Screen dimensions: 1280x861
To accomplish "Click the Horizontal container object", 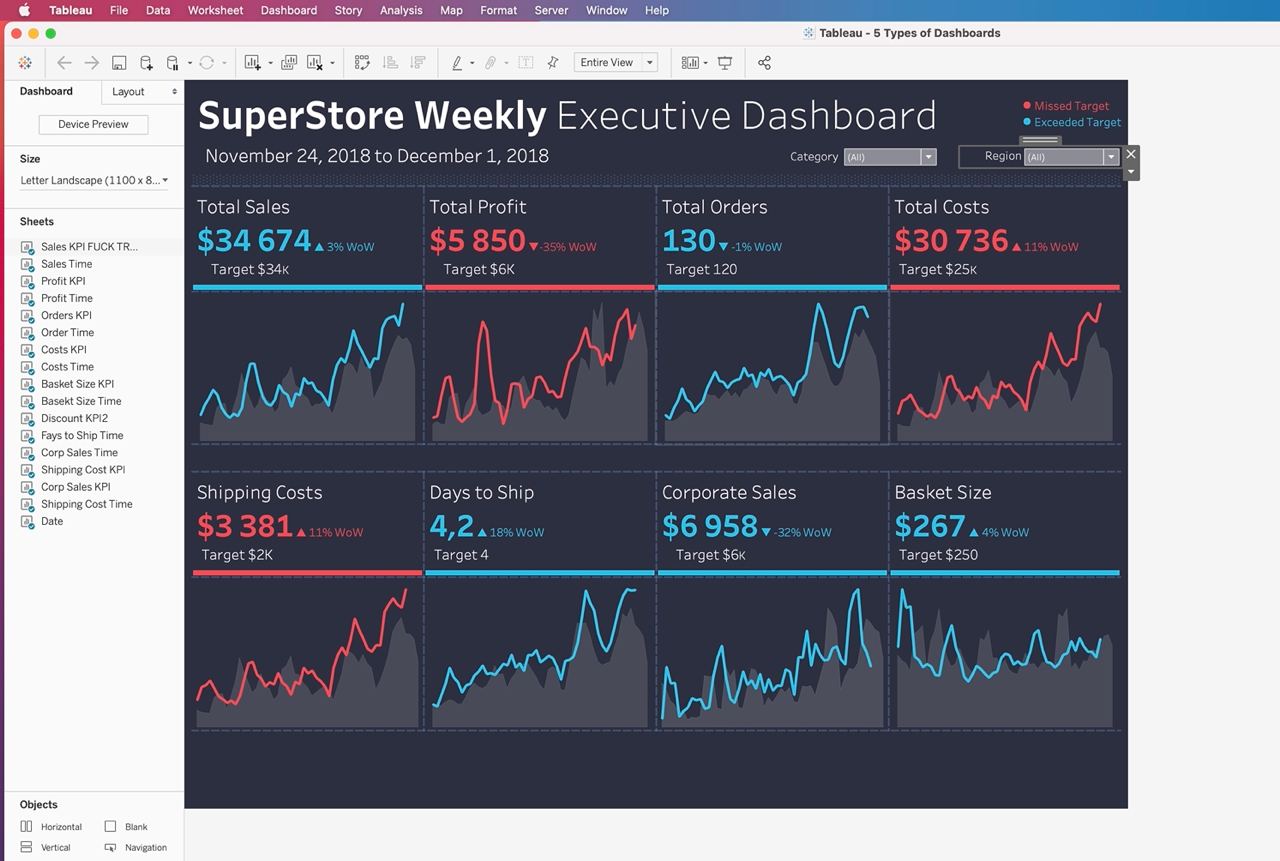I will pos(51,827).
